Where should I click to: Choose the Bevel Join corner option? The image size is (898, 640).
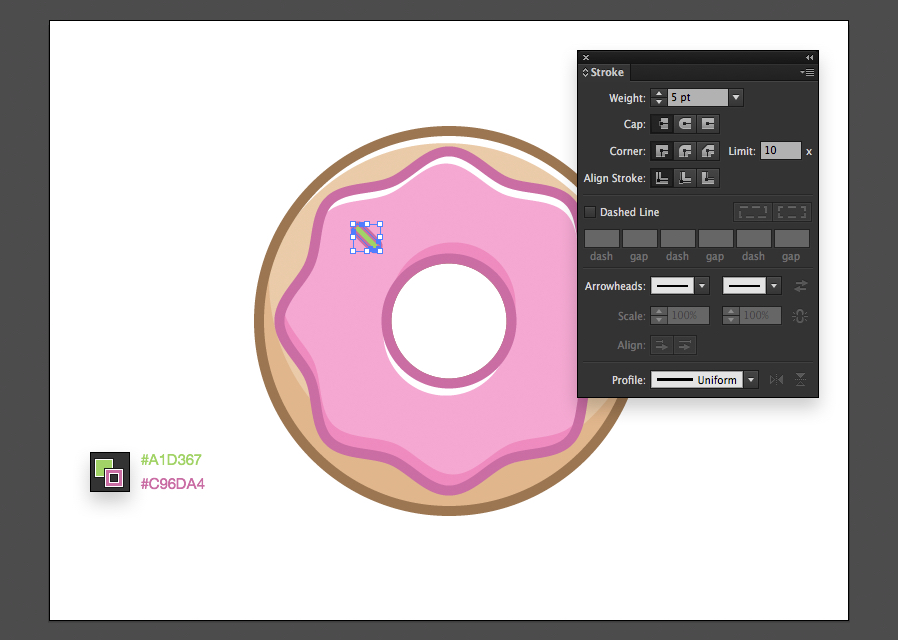tap(708, 151)
